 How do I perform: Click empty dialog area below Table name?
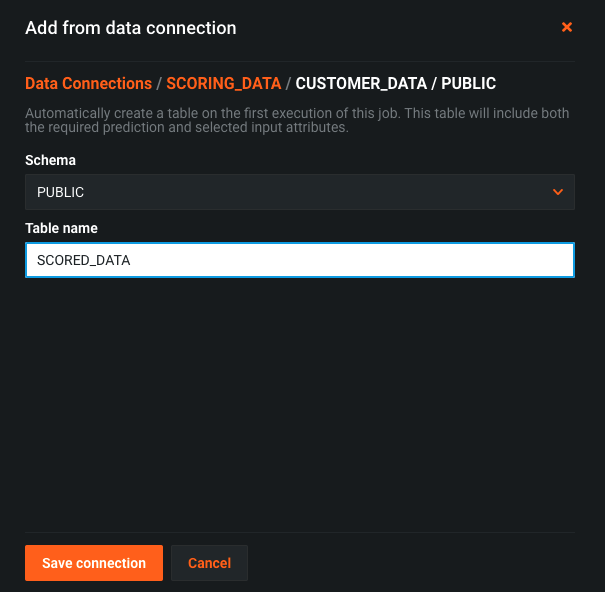[300, 401]
